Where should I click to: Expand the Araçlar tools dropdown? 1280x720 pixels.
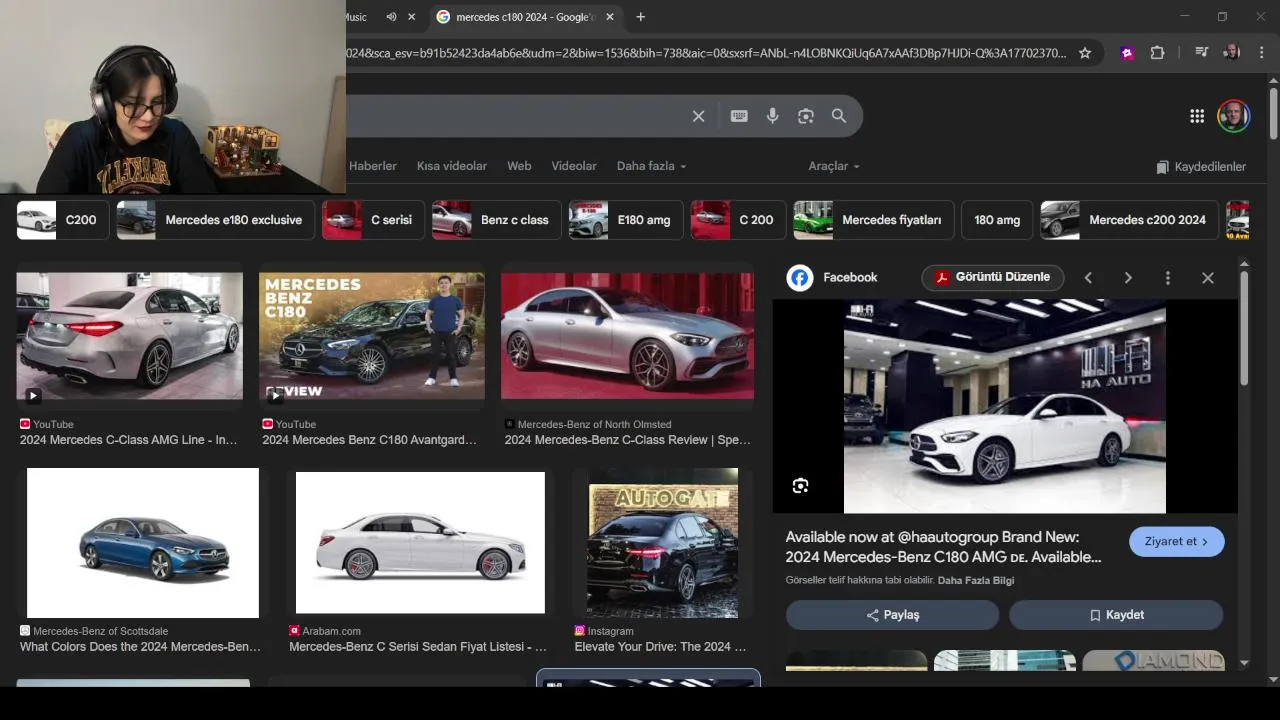point(834,166)
